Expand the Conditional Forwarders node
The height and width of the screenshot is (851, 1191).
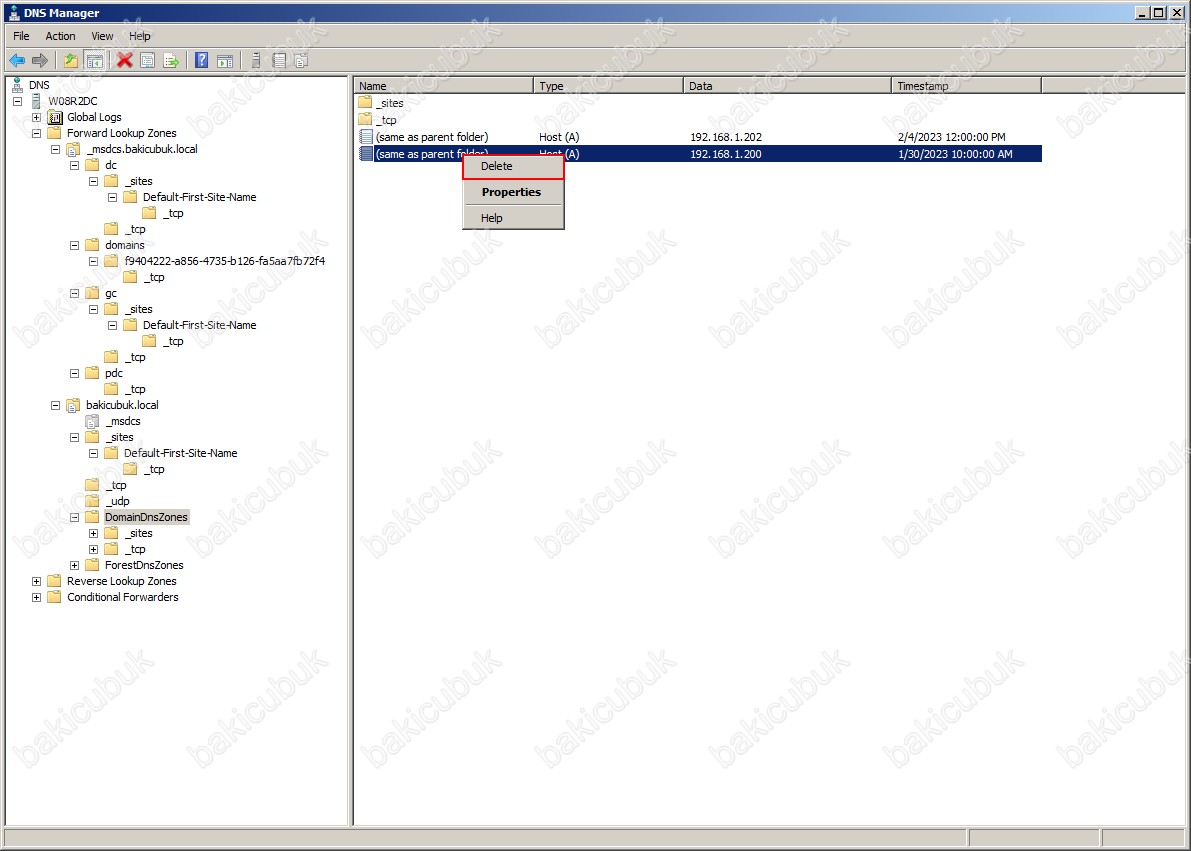point(37,597)
